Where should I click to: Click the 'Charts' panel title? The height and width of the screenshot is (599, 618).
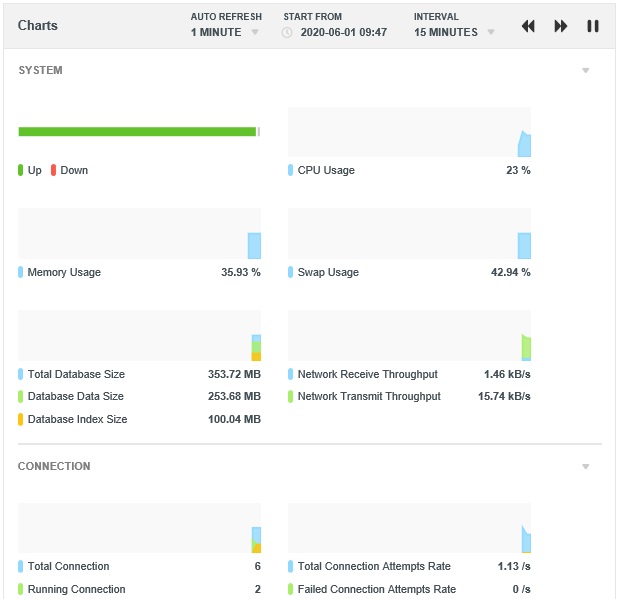tap(38, 26)
